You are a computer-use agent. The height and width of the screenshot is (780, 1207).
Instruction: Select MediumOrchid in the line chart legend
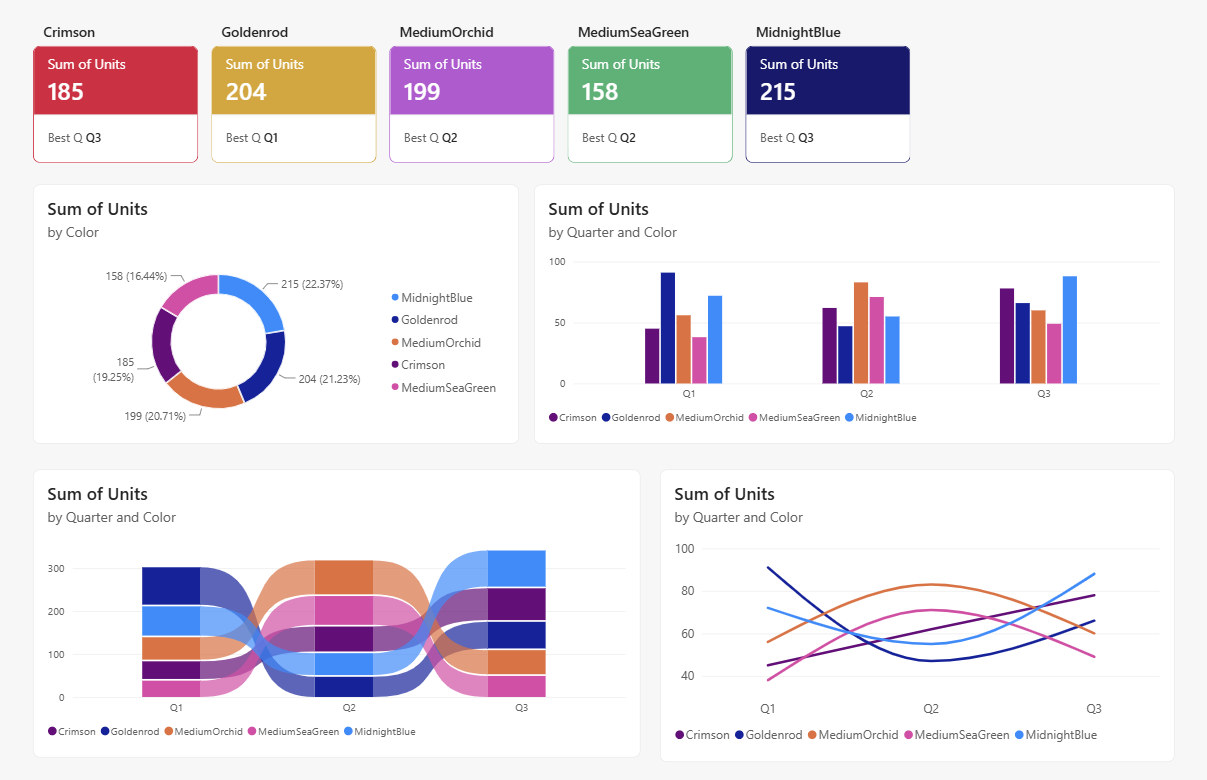(853, 735)
